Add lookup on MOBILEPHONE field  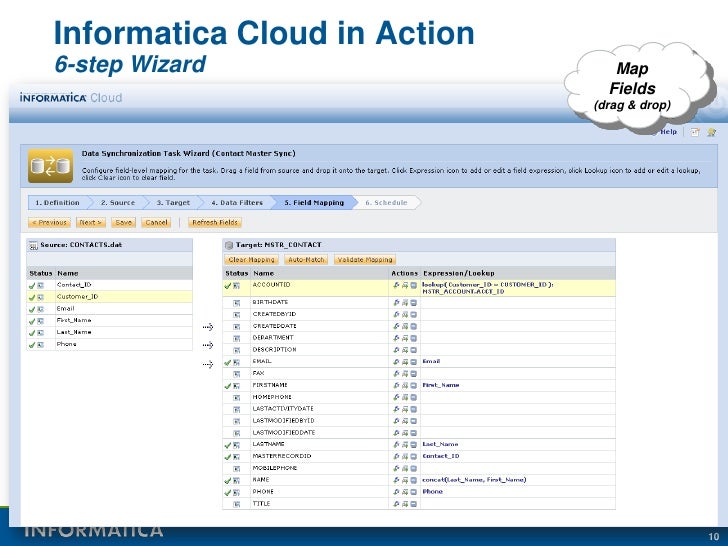405,468
